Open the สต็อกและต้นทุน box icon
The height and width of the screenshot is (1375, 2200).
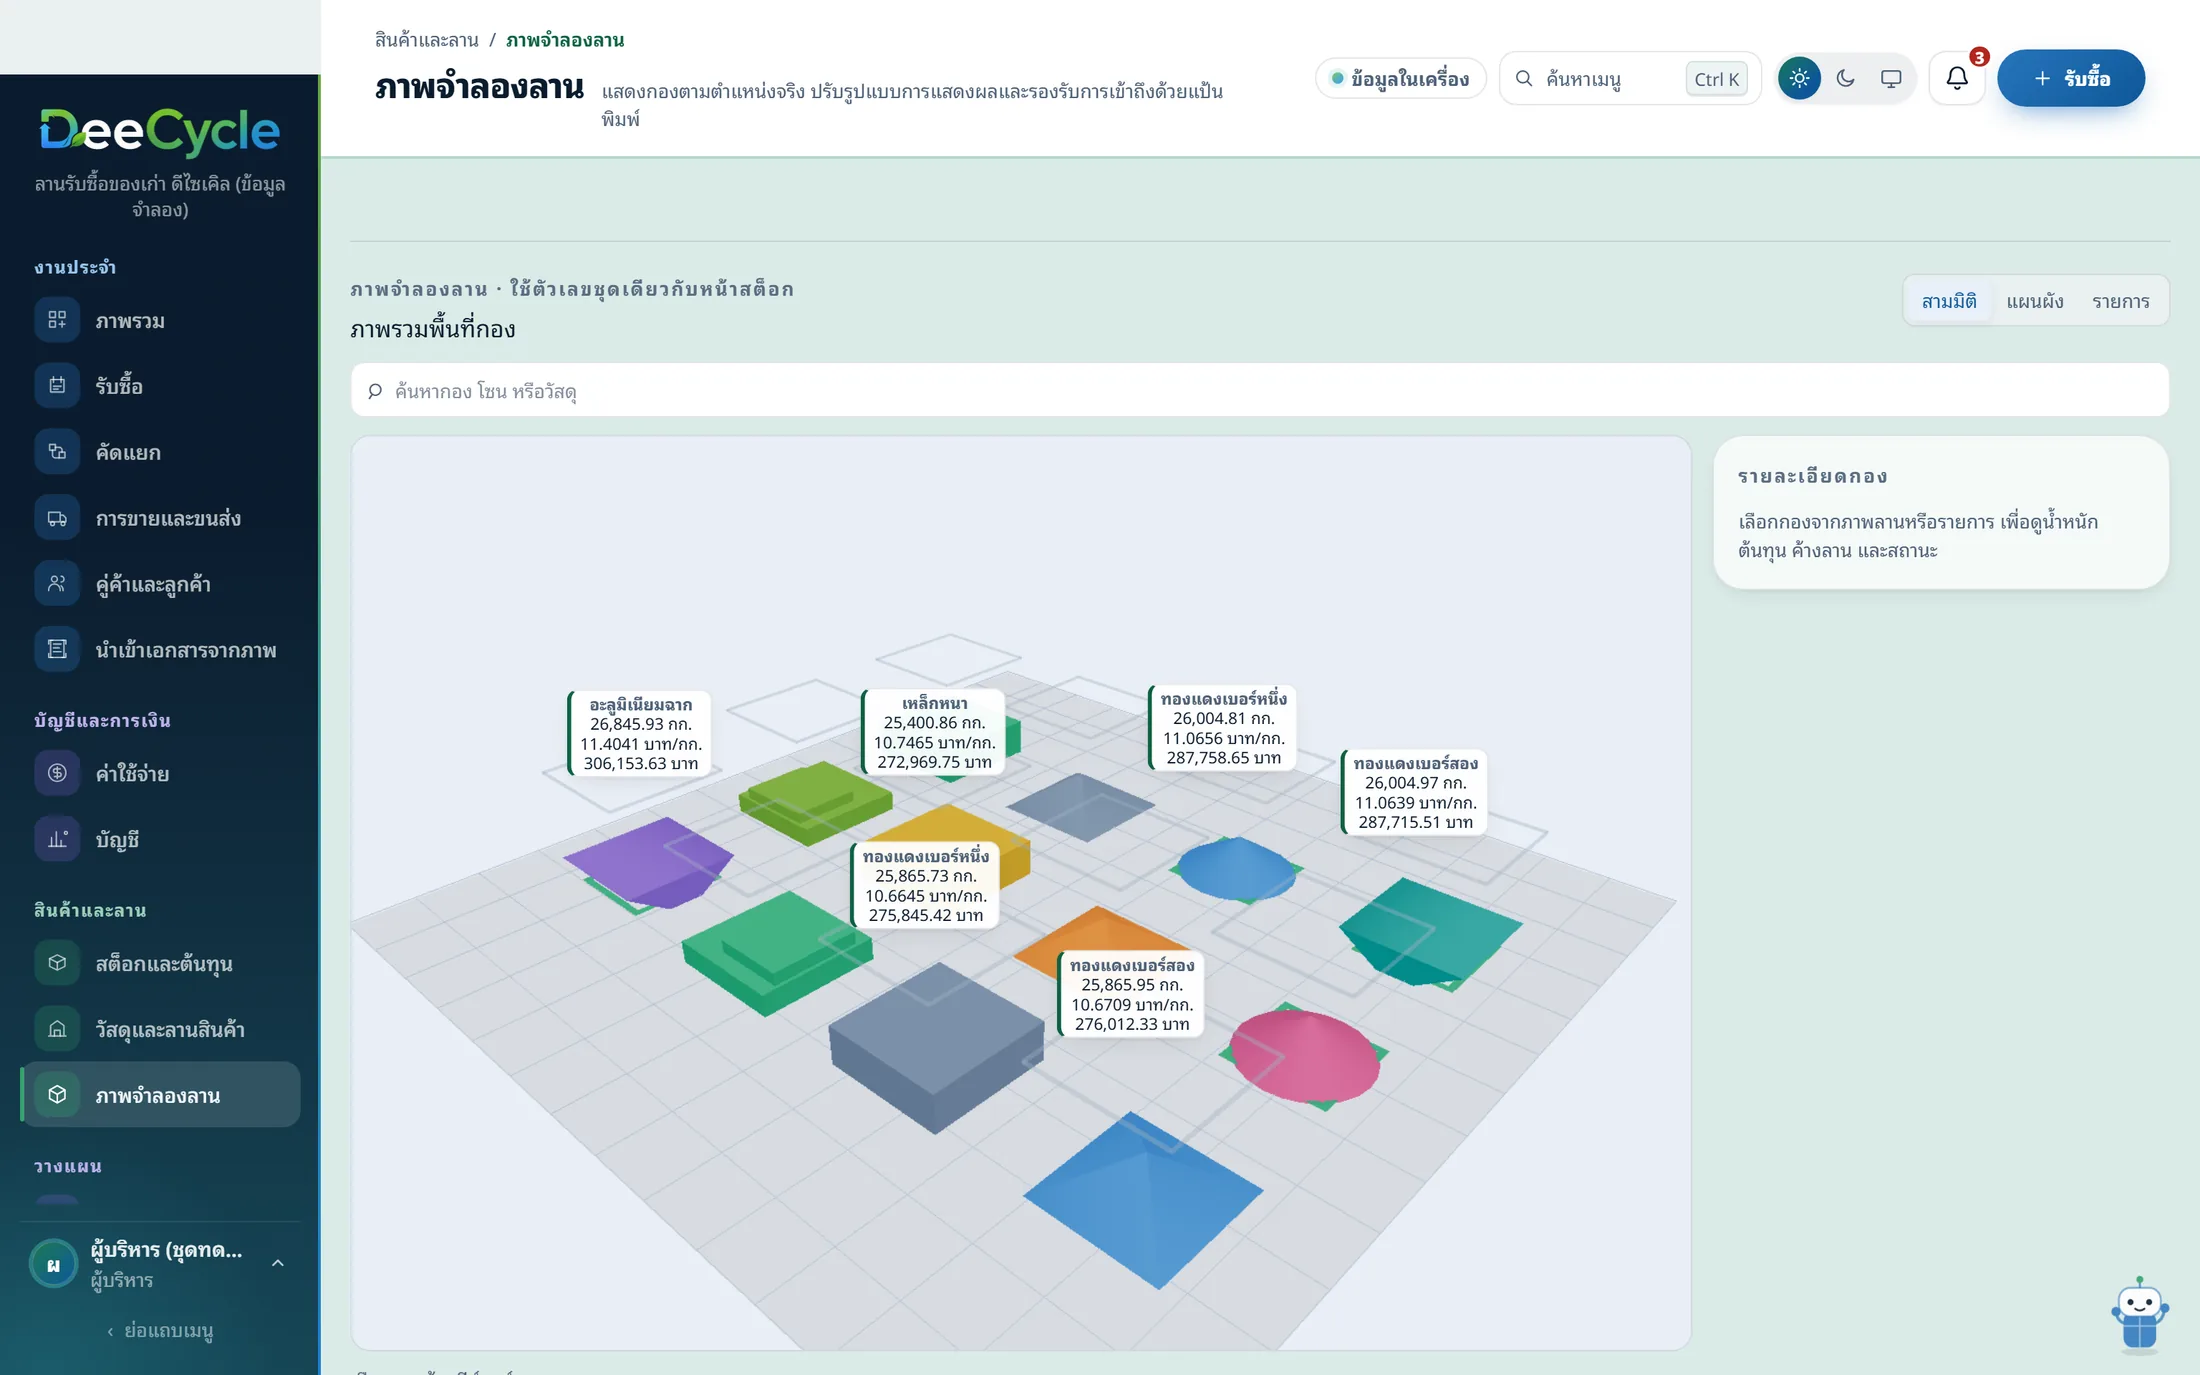coord(57,963)
